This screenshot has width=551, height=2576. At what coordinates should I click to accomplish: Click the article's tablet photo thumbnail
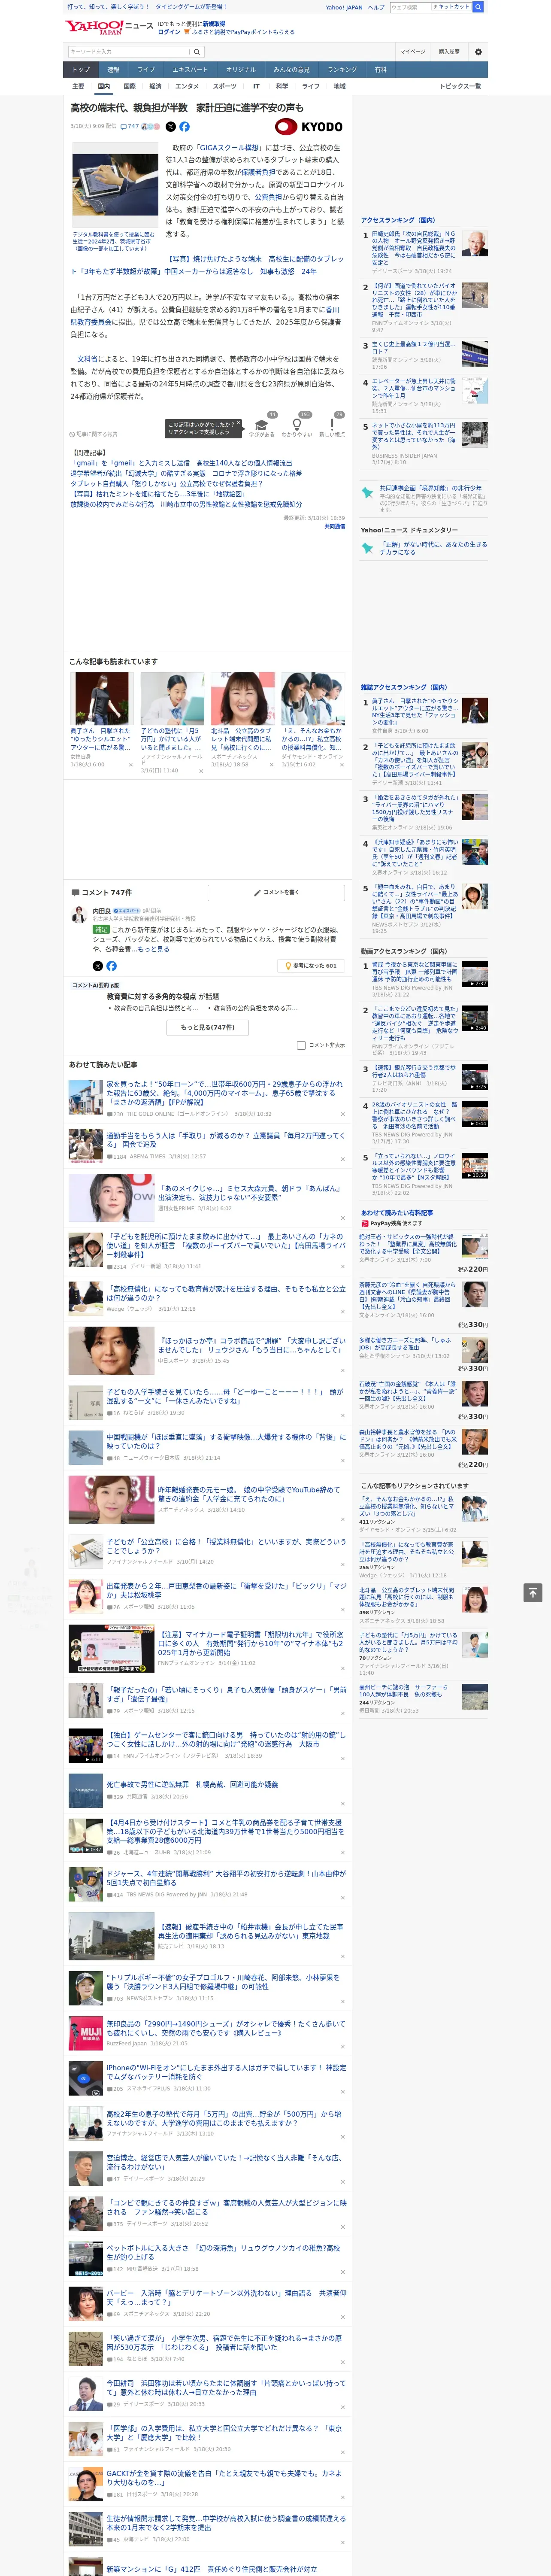115,185
